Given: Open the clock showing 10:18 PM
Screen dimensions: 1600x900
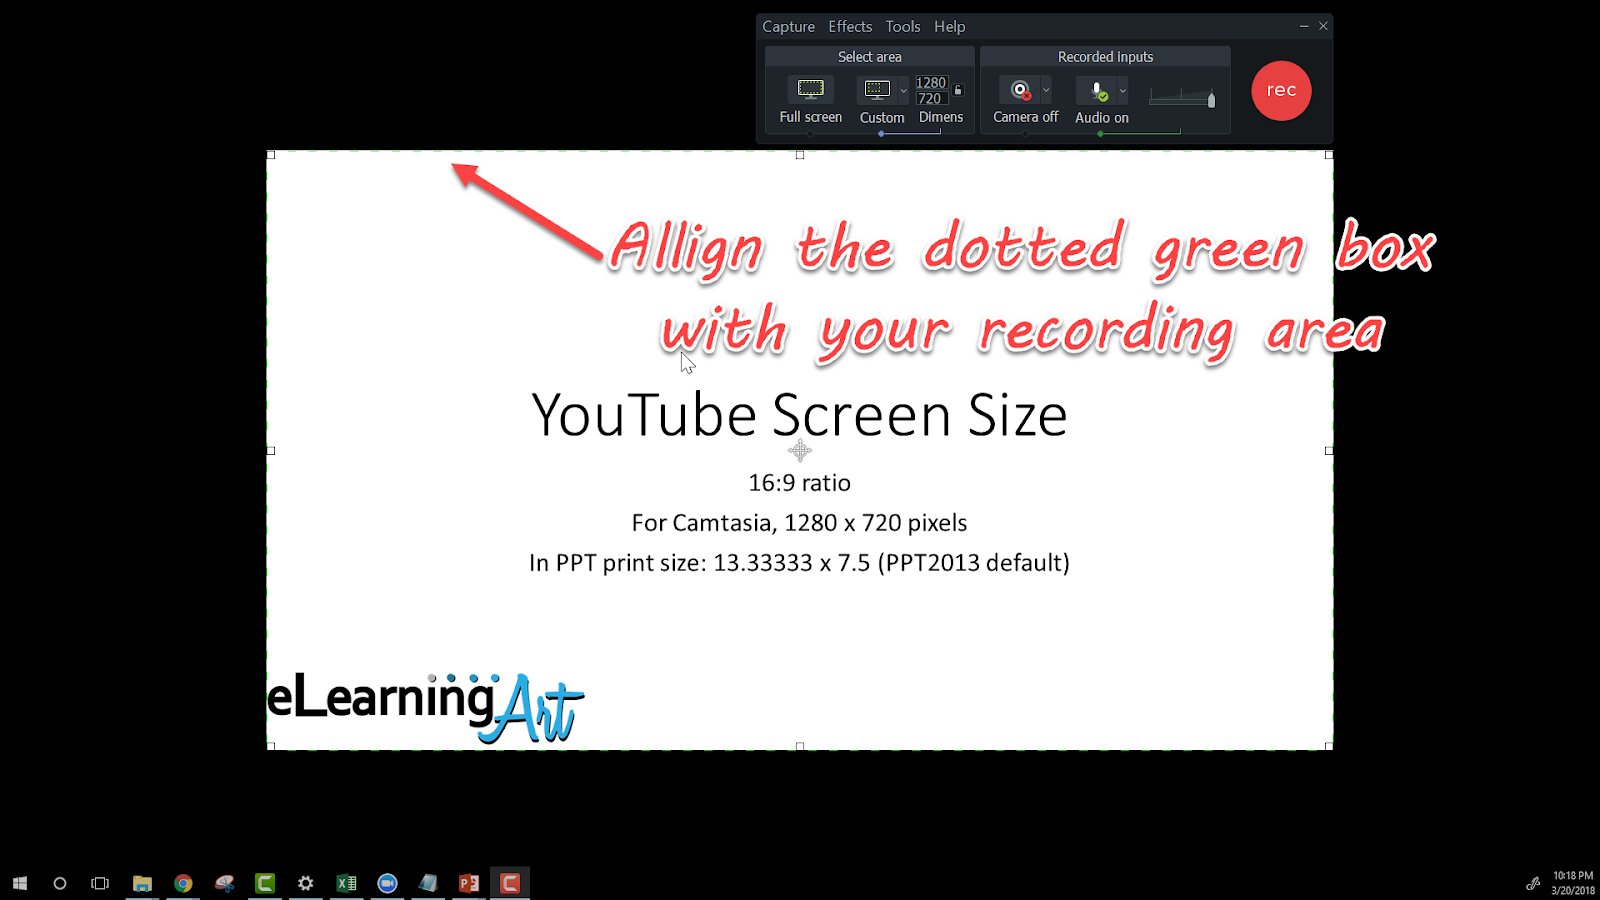Looking at the screenshot, I should point(1573,883).
